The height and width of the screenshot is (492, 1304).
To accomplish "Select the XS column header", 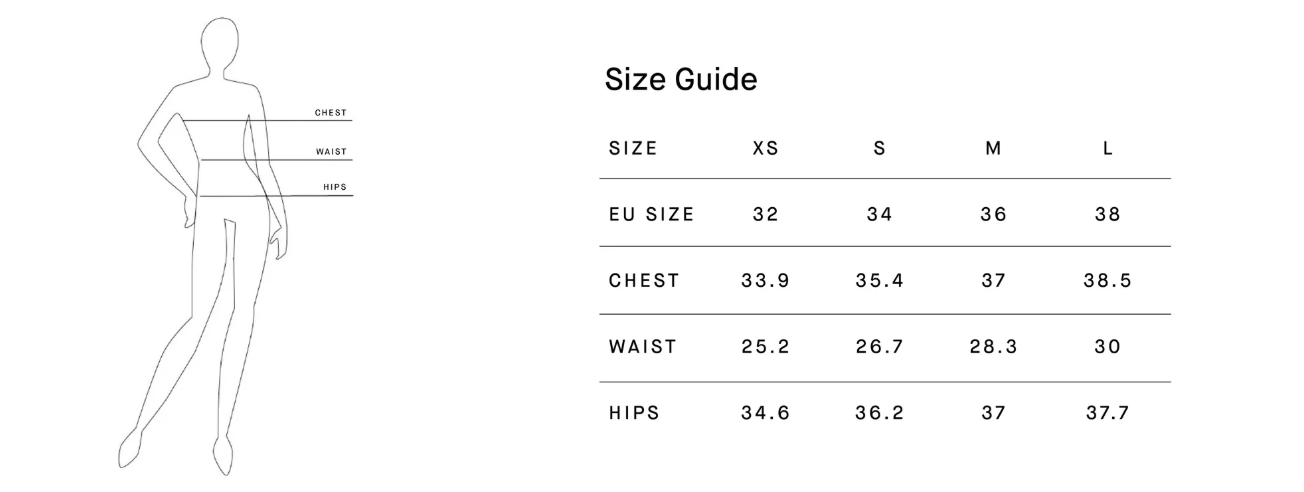I will pos(765,148).
